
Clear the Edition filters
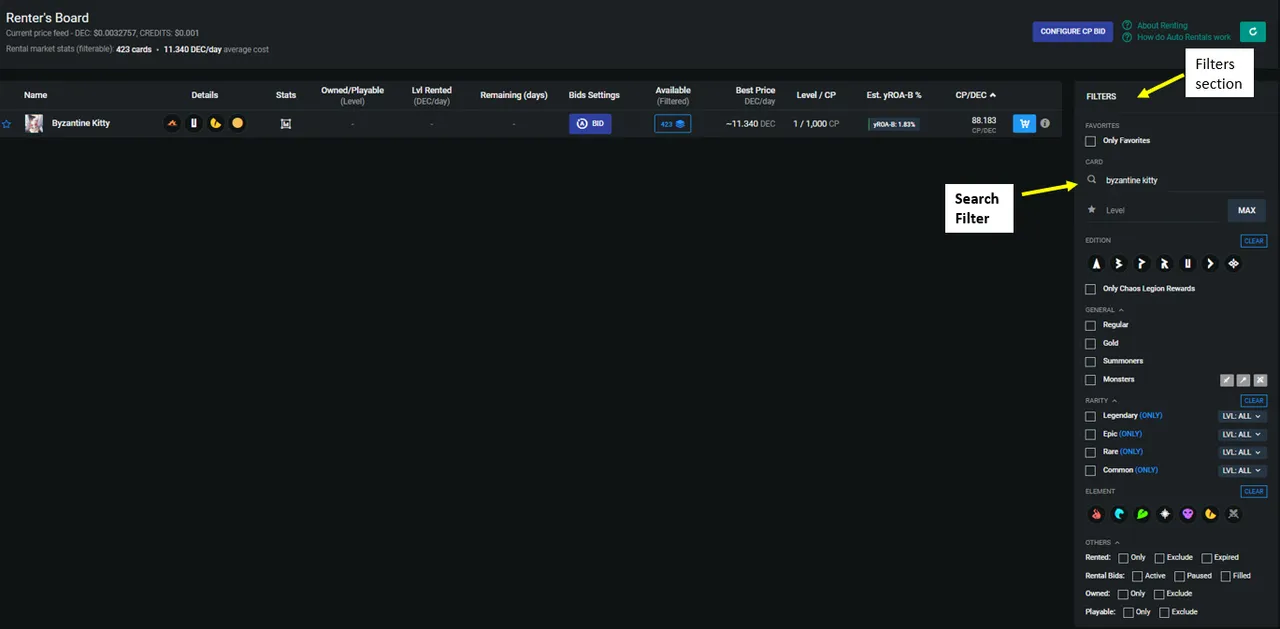[1254, 241]
